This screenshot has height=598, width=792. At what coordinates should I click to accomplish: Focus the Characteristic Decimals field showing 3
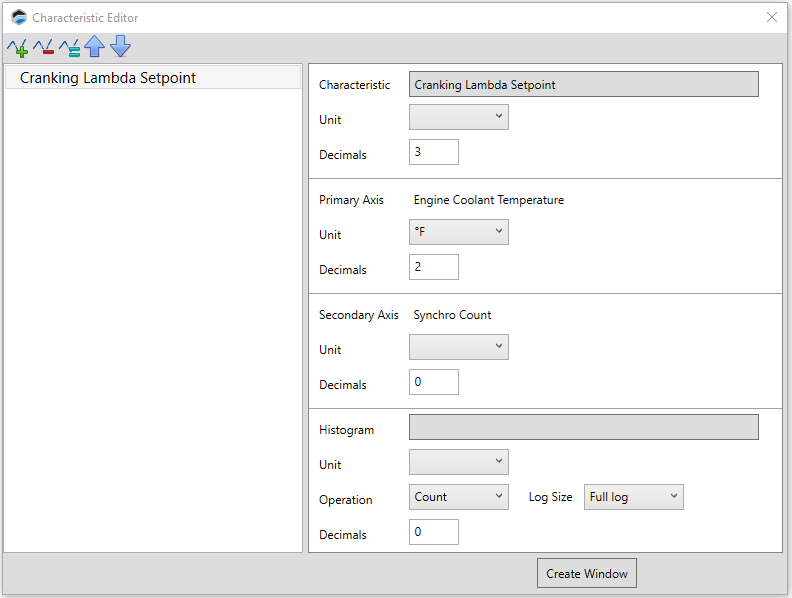(433, 153)
